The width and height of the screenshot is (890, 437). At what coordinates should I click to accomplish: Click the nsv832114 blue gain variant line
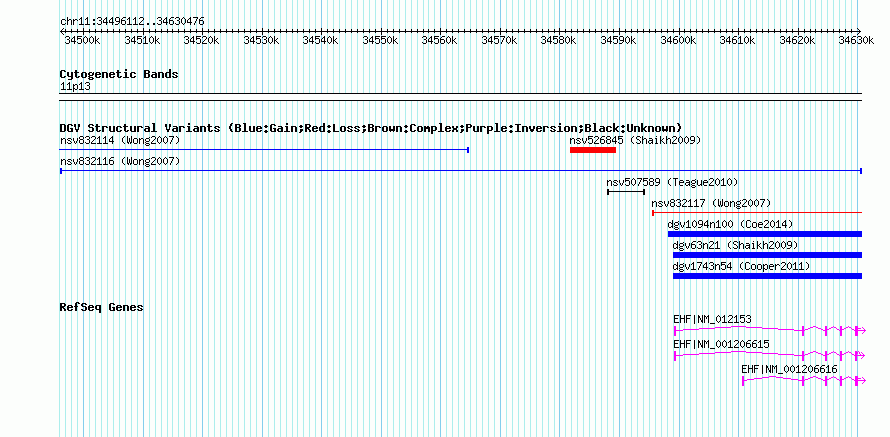coord(265,150)
